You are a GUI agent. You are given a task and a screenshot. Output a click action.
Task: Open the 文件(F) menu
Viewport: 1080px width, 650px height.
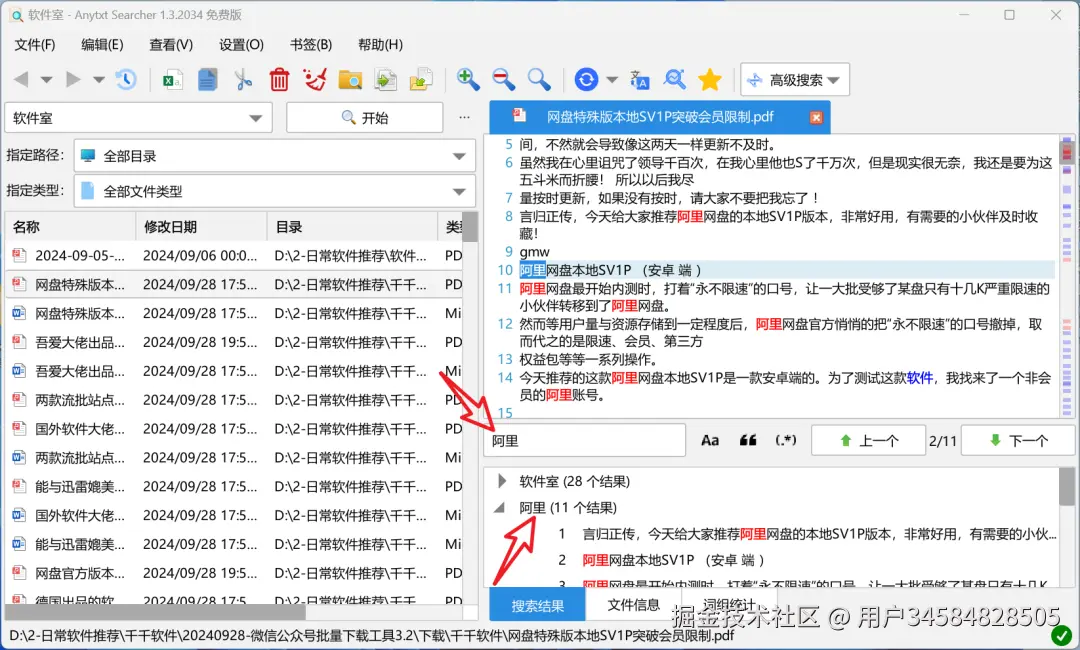click(x=34, y=45)
